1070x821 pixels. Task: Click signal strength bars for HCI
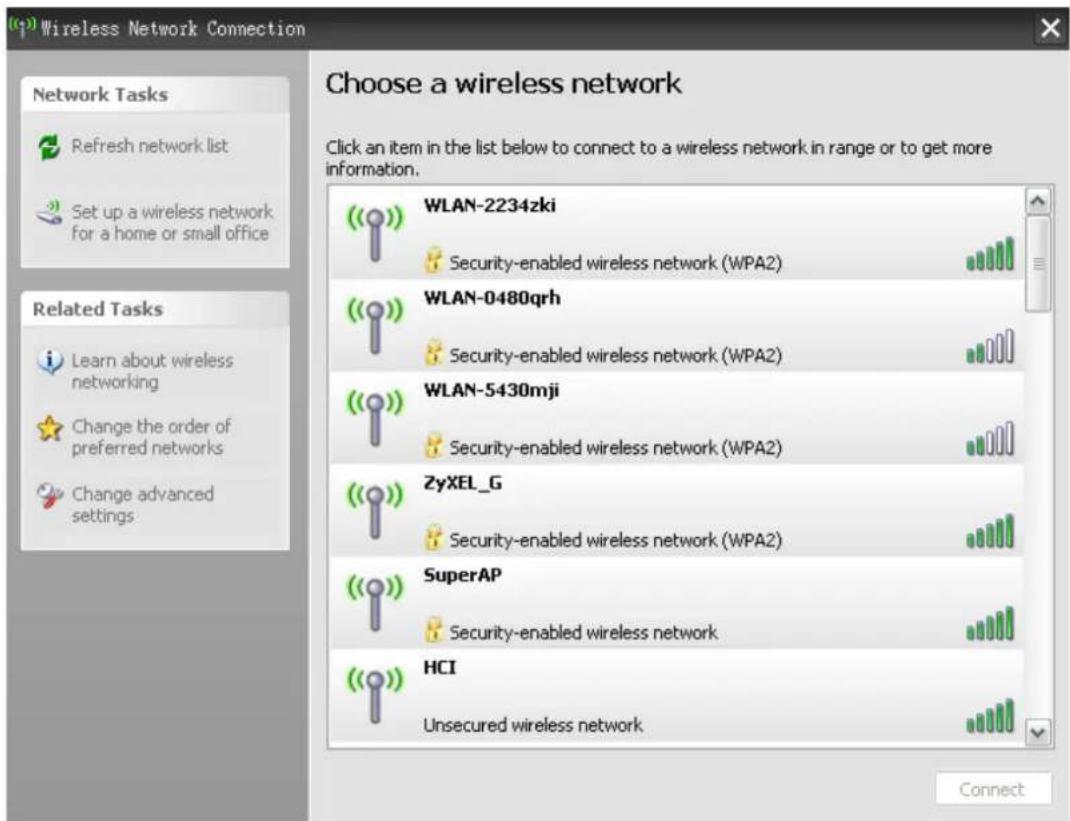pos(990,717)
